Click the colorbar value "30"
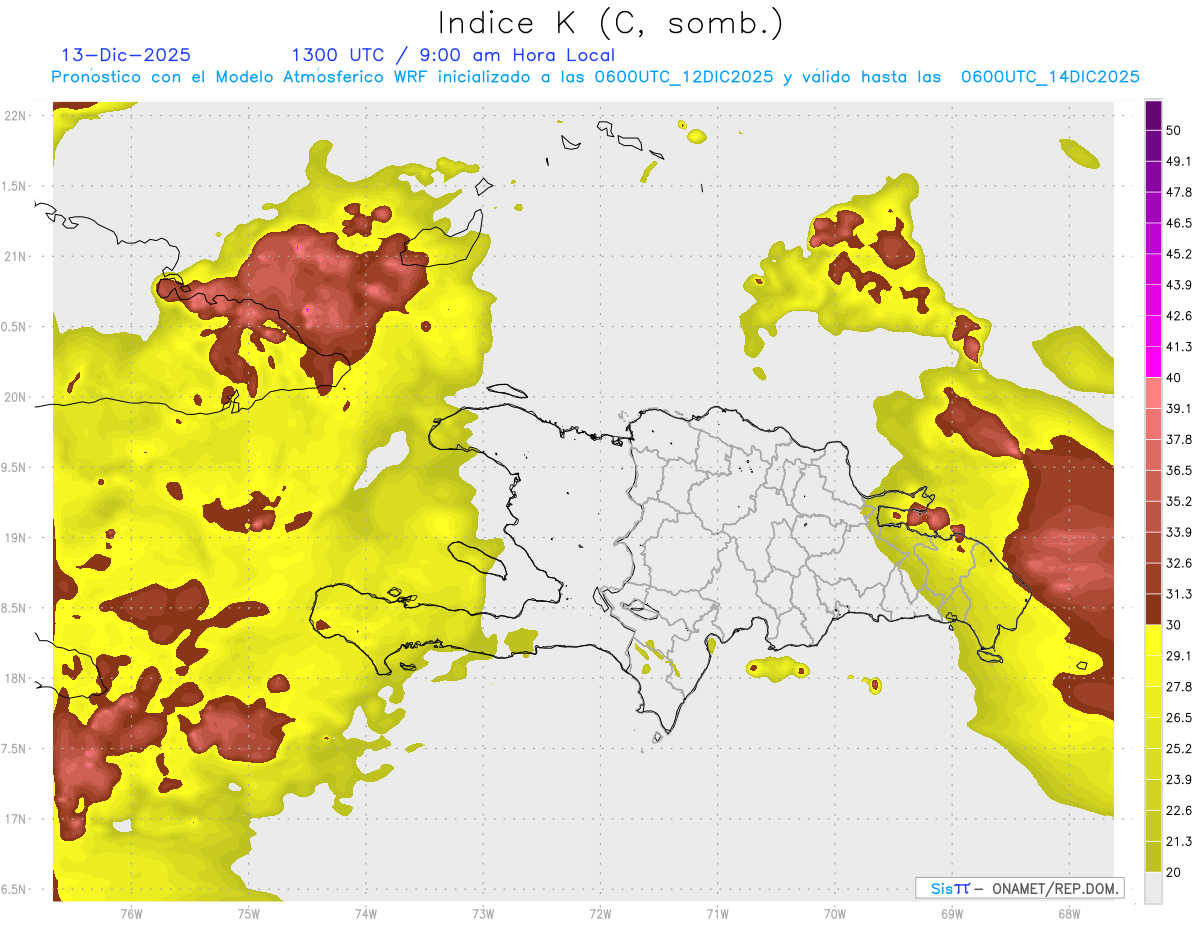This screenshot has height=927, width=1200. tap(1174, 625)
